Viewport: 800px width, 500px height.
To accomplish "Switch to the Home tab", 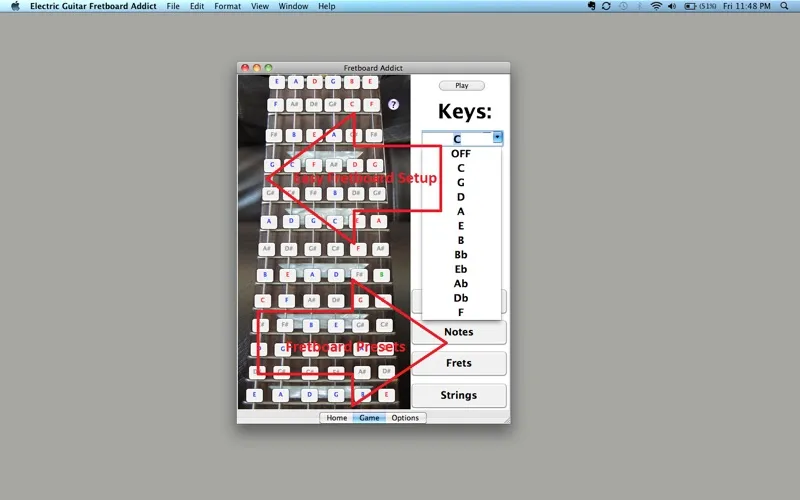I will 337,417.
